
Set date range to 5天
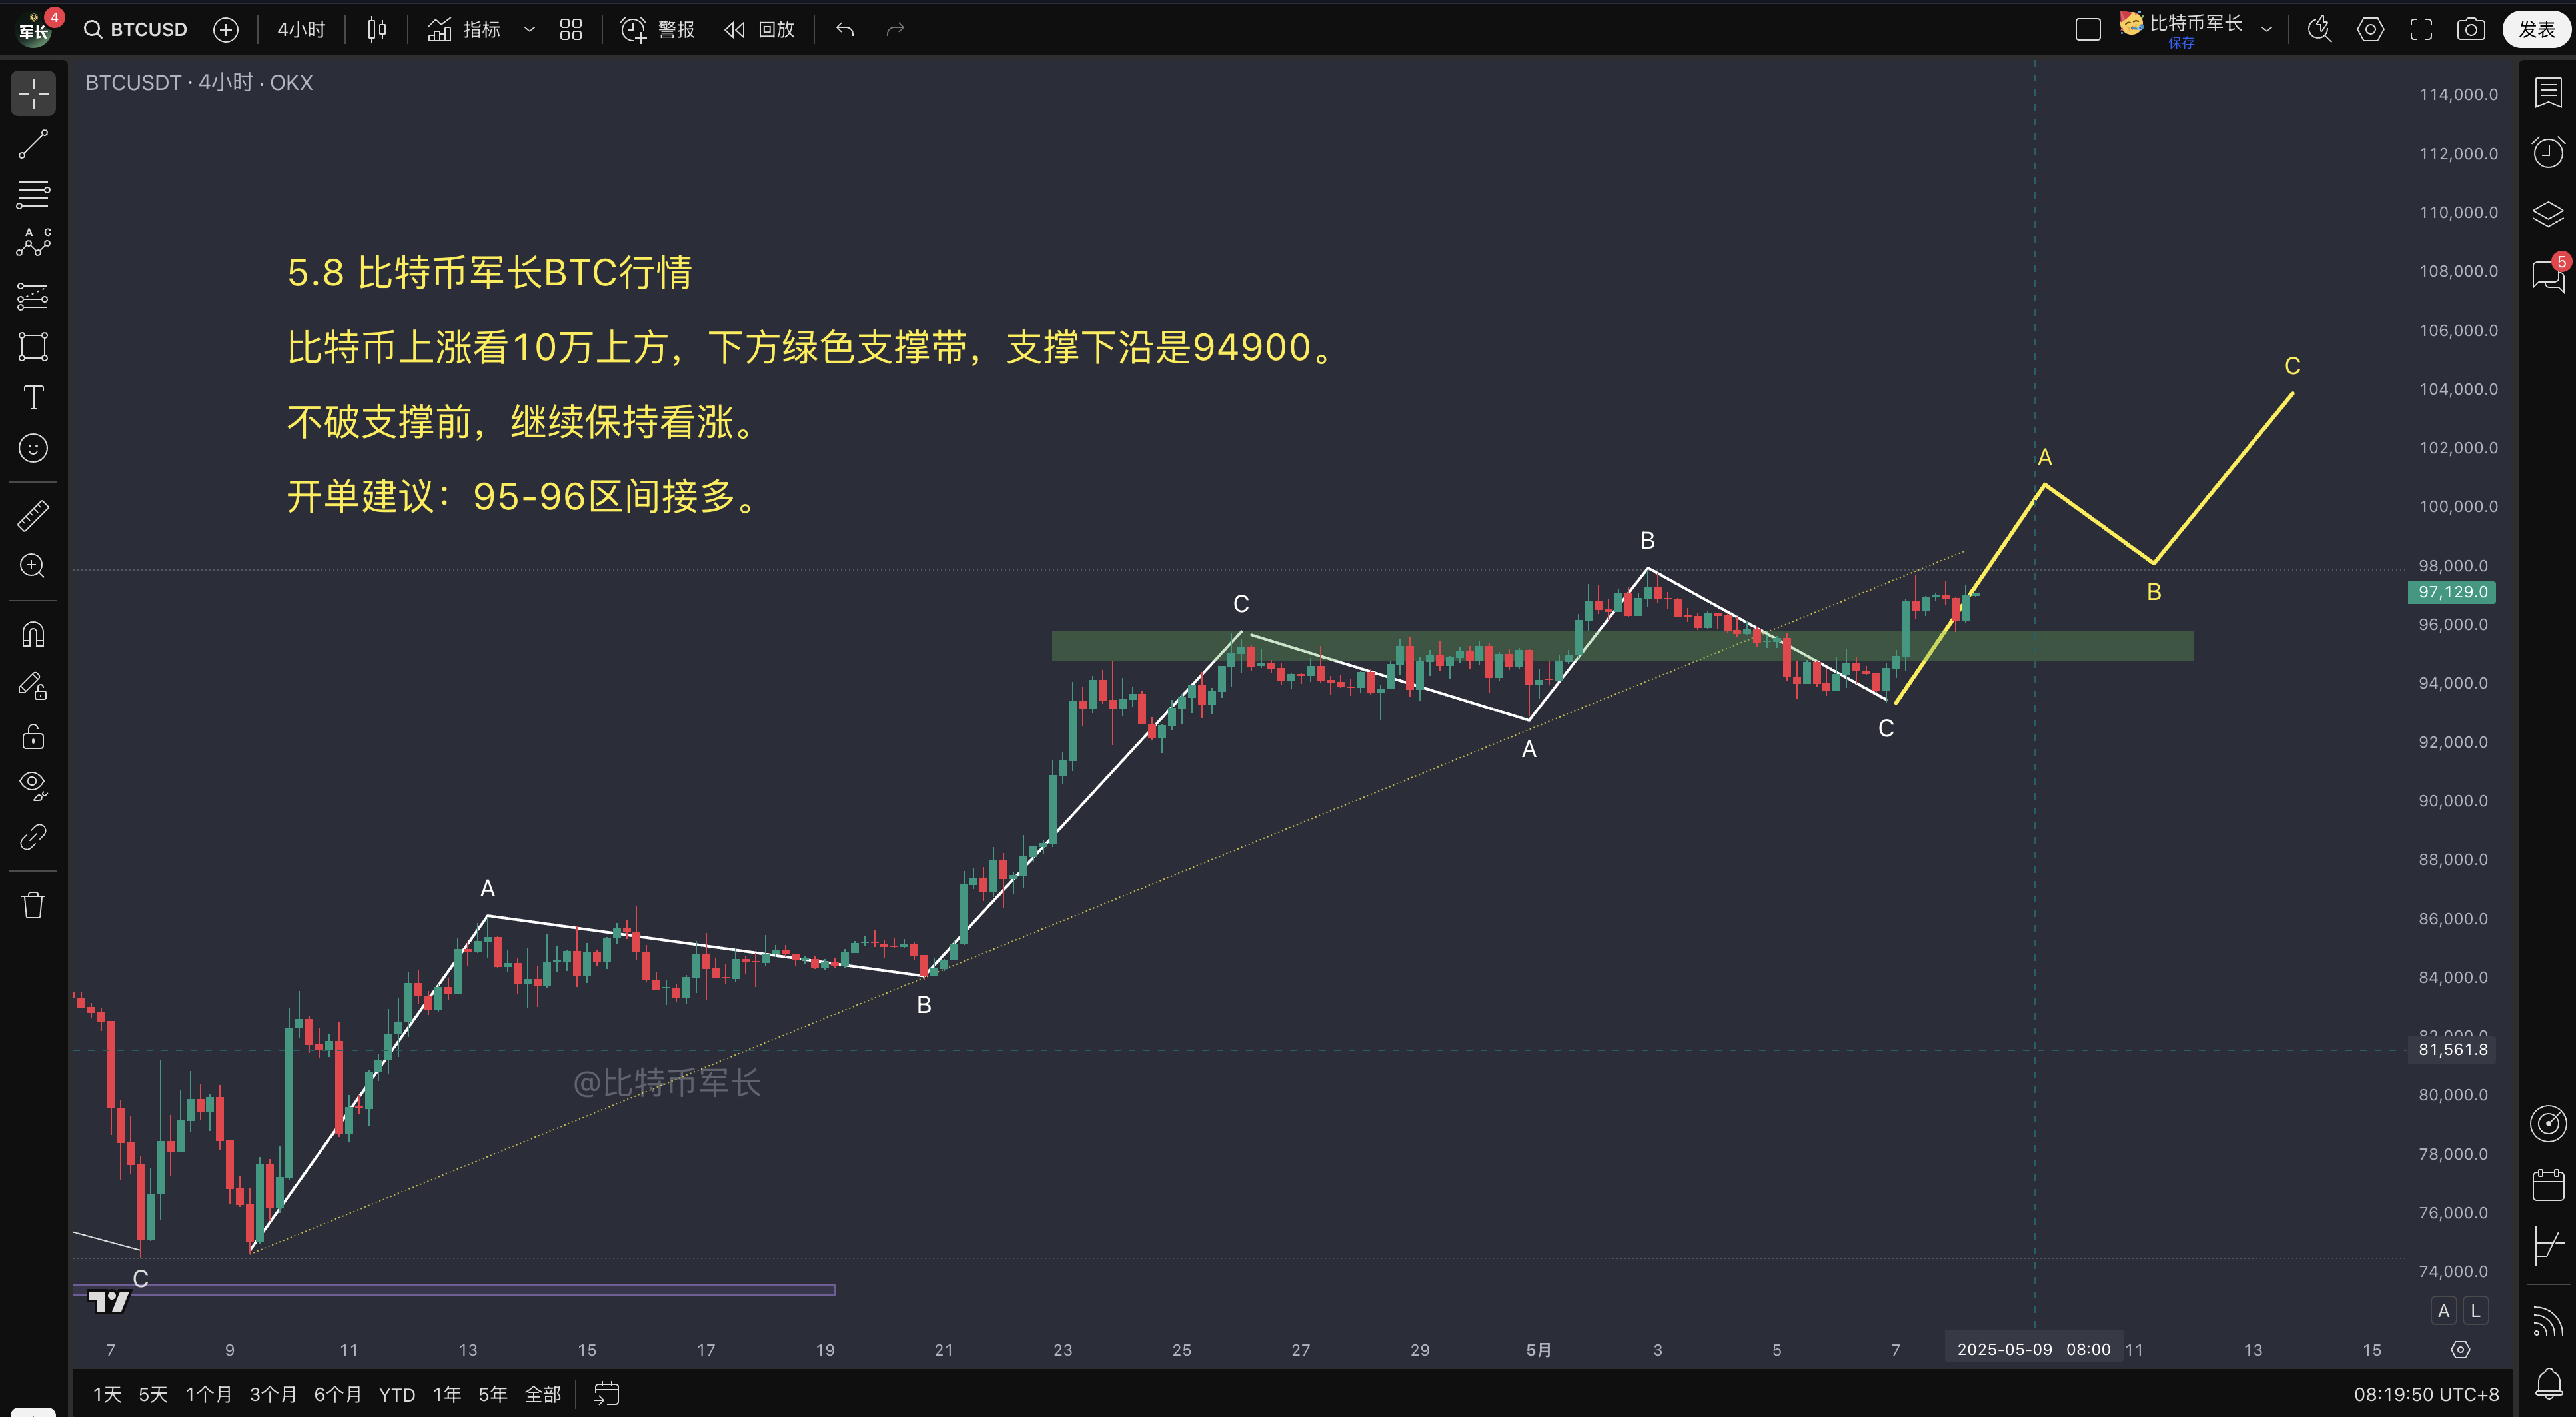point(153,1394)
